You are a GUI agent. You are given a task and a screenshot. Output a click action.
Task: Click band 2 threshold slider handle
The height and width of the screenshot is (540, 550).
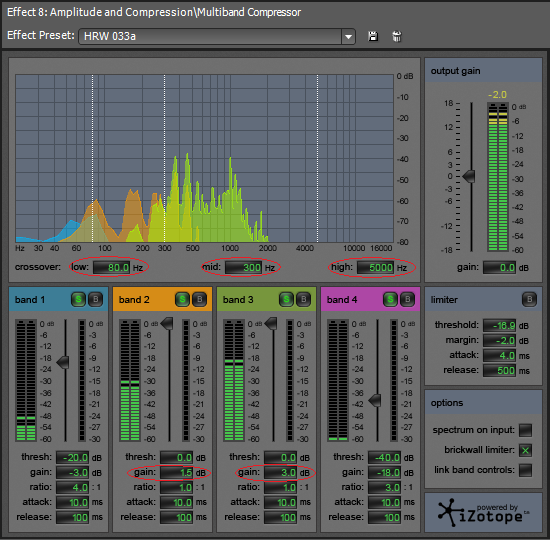tap(167, 324)
